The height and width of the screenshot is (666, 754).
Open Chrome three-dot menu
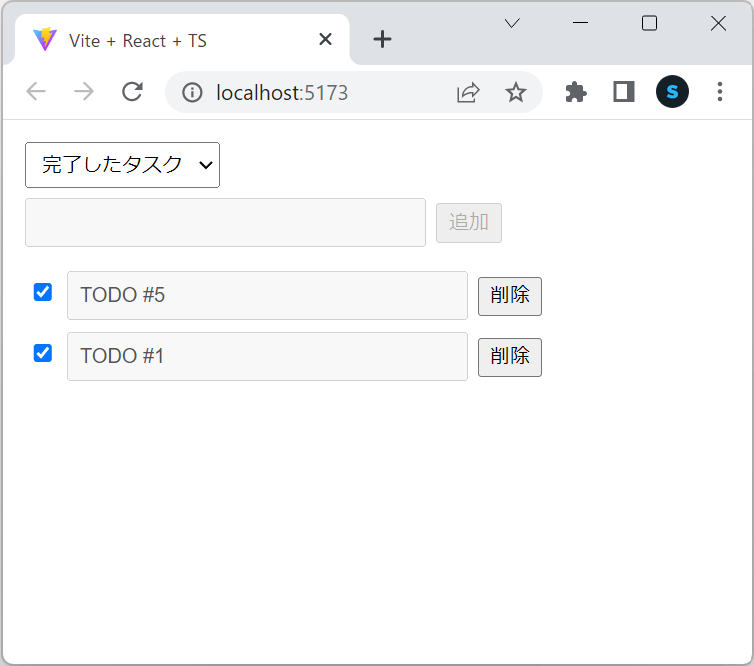click(719, 91)
